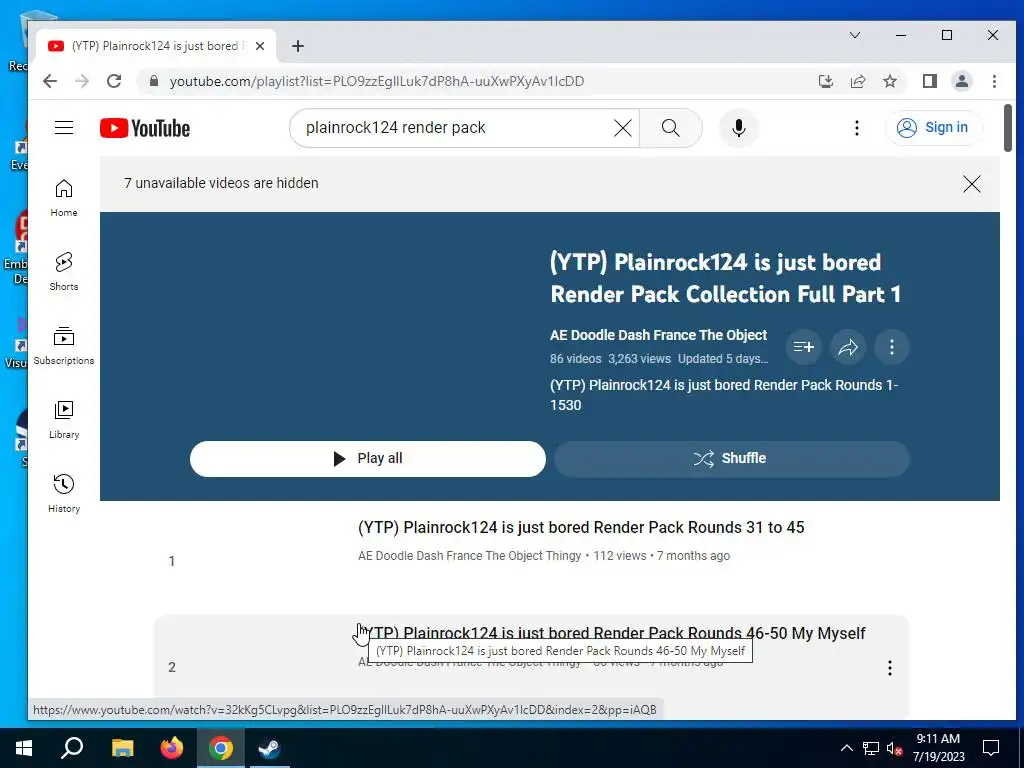Image resolution: width=1024 pixels, height=768 pixels.
Task: Click muted volume tray icon
Action: pyautogui.click(x=894, y=748)
